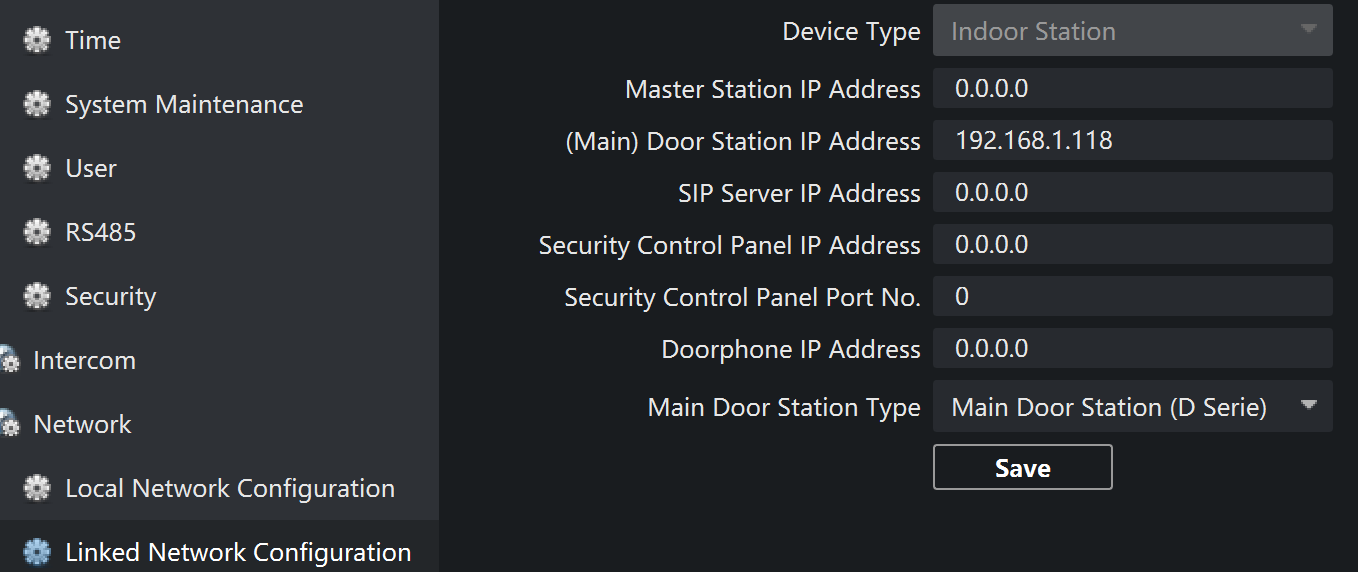Click the gear icon next to RS485
Viewport: 1358px width, 572px height.
tap(37, 233)
